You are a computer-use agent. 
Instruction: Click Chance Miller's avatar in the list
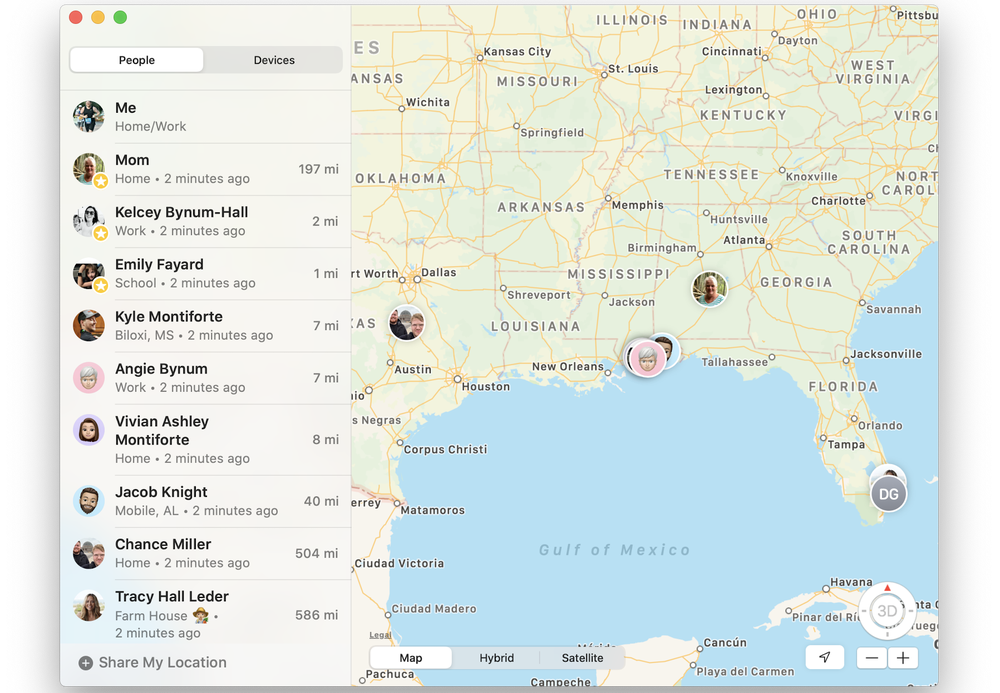coord(89,553)
